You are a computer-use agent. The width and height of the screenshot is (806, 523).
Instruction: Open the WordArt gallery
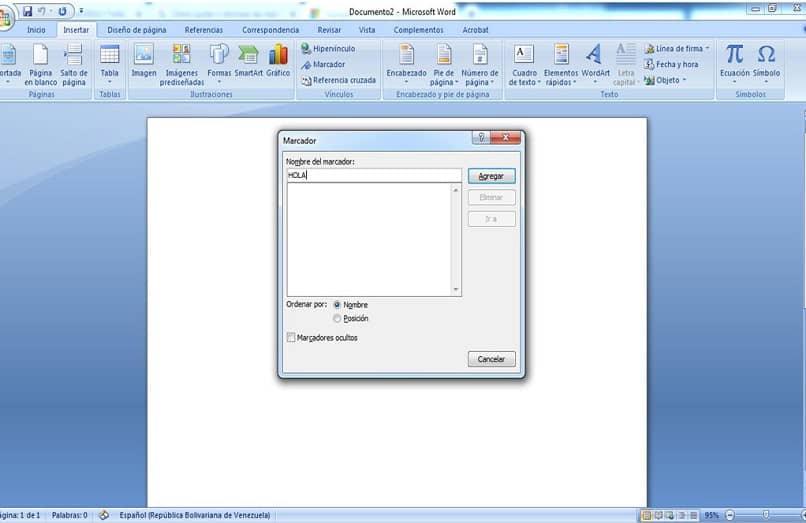click(x=595, y=65)
